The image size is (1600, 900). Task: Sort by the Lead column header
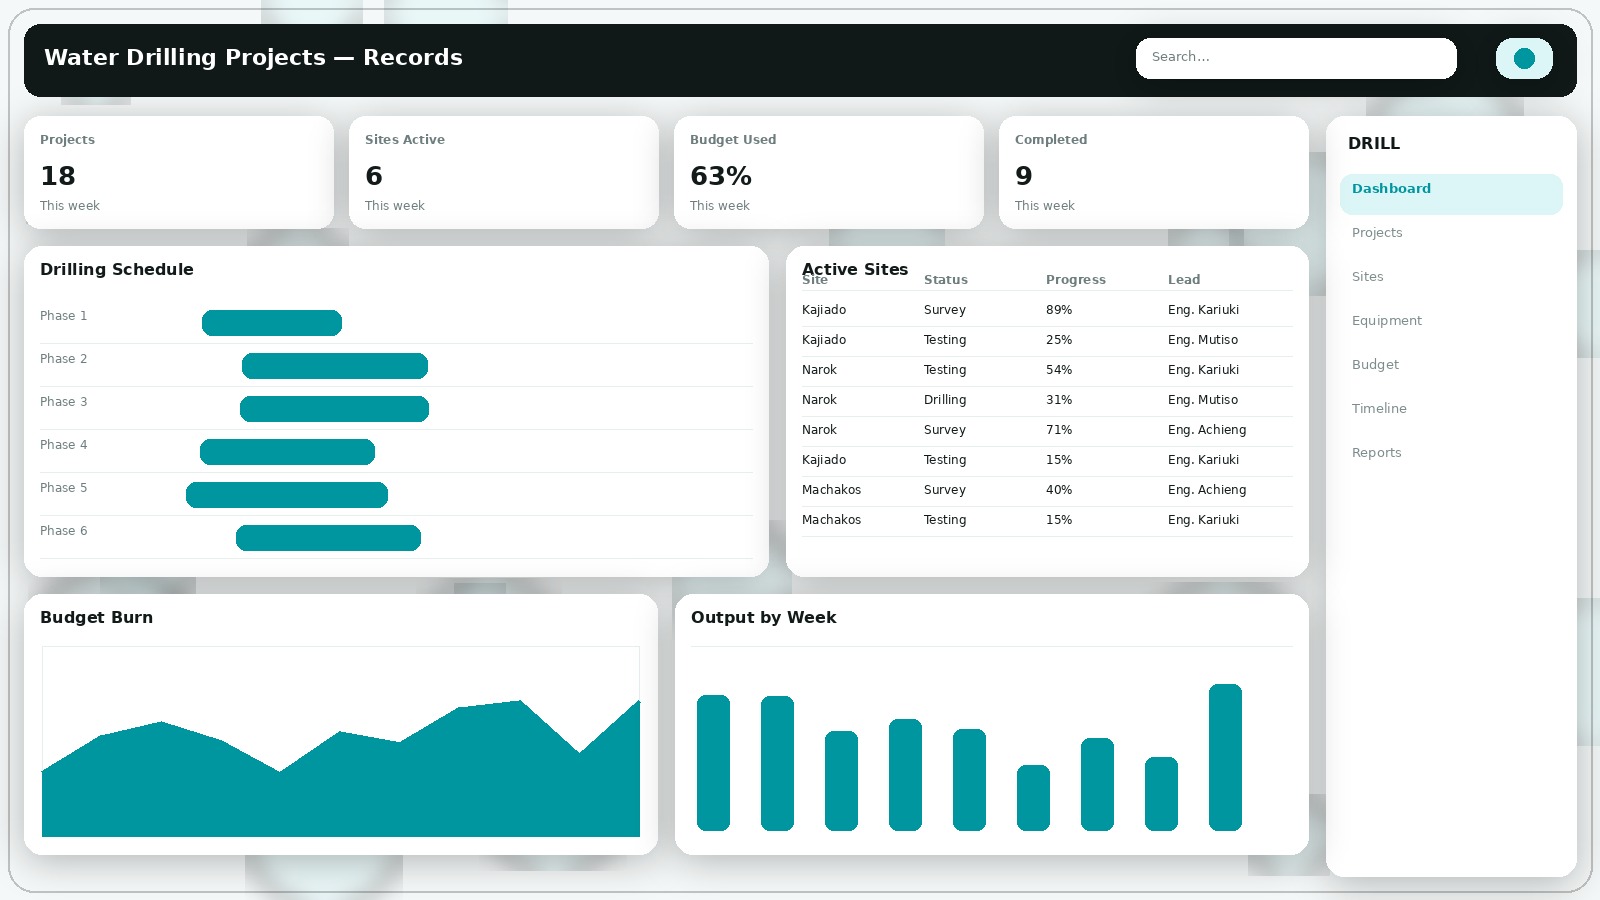coord(1183,280)
